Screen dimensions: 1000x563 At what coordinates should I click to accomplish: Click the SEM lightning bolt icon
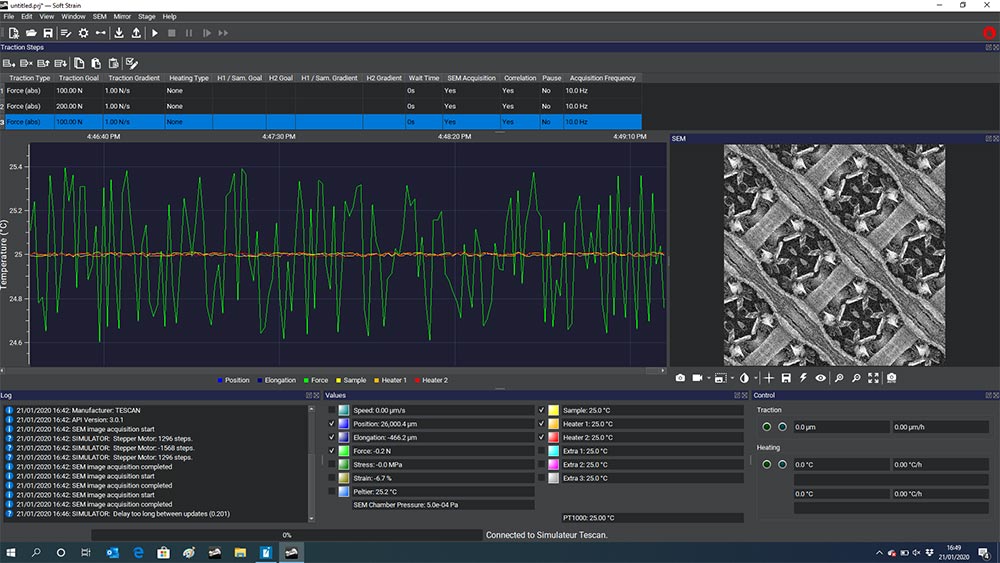[804, 378]
